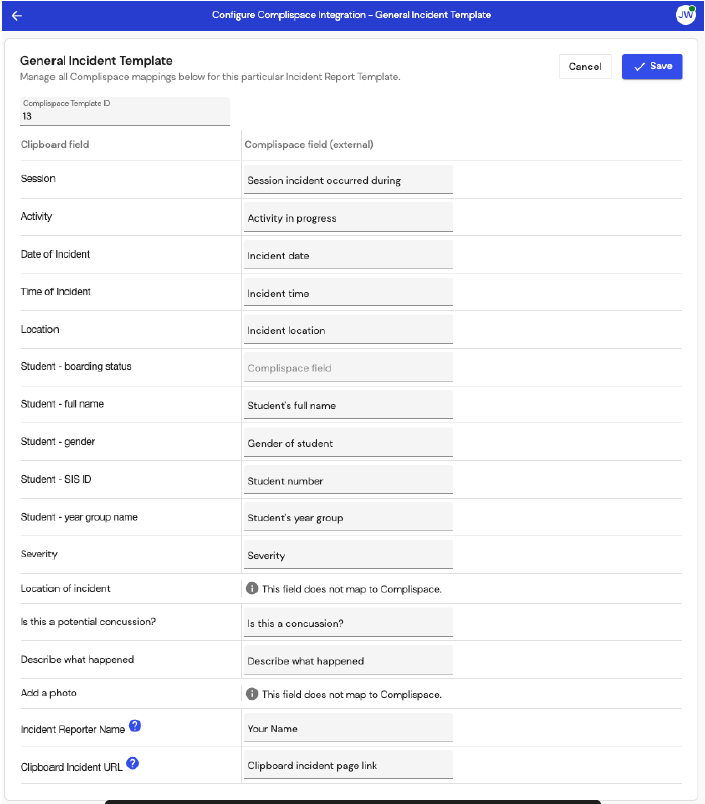Click the empty Student boarding status mapping field

[347, 367]
